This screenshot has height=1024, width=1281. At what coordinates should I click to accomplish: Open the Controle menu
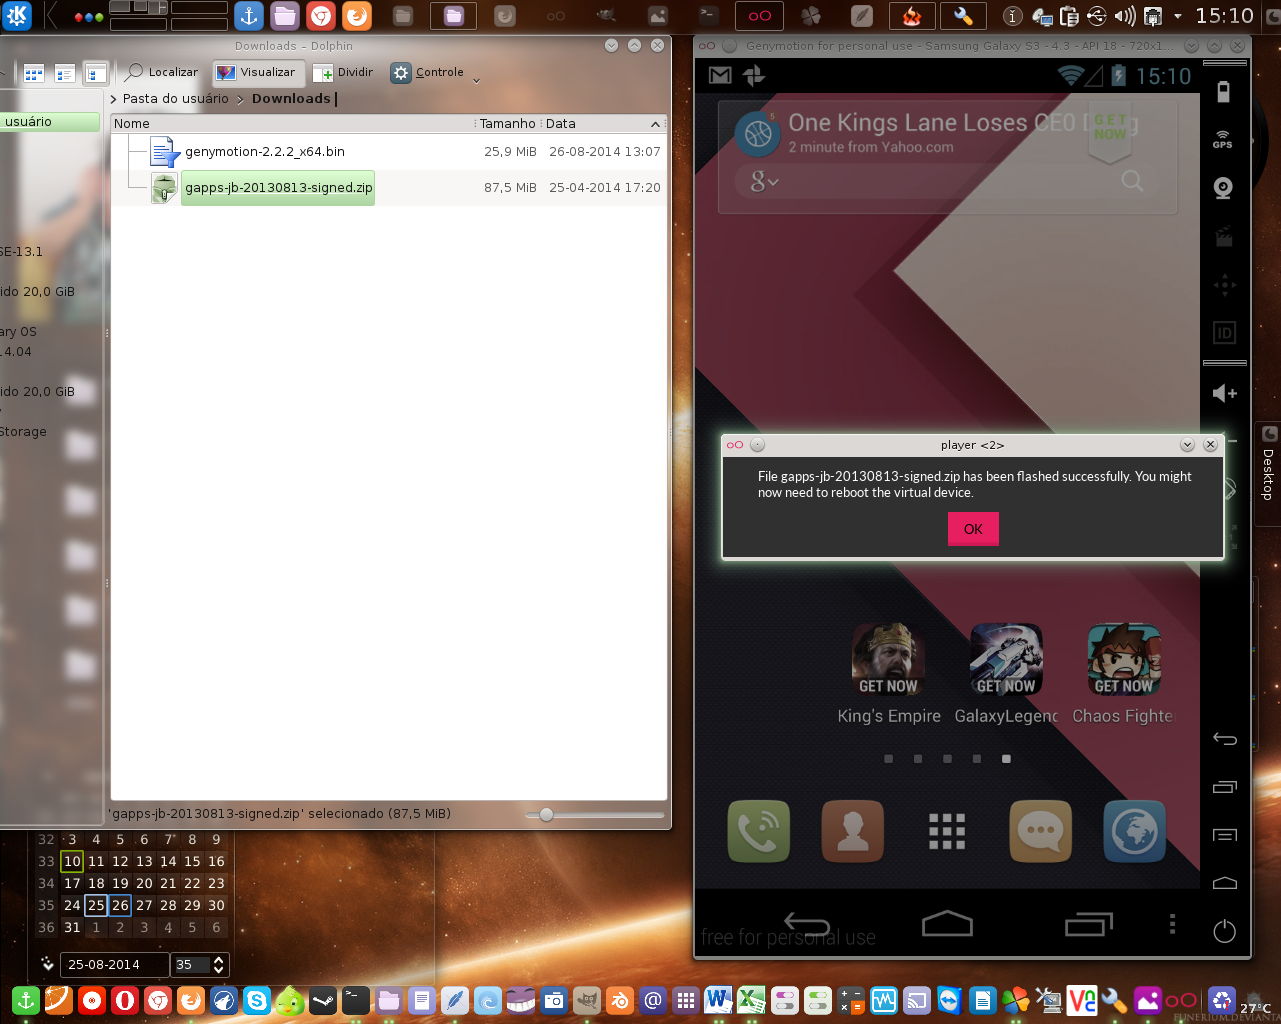428,72
